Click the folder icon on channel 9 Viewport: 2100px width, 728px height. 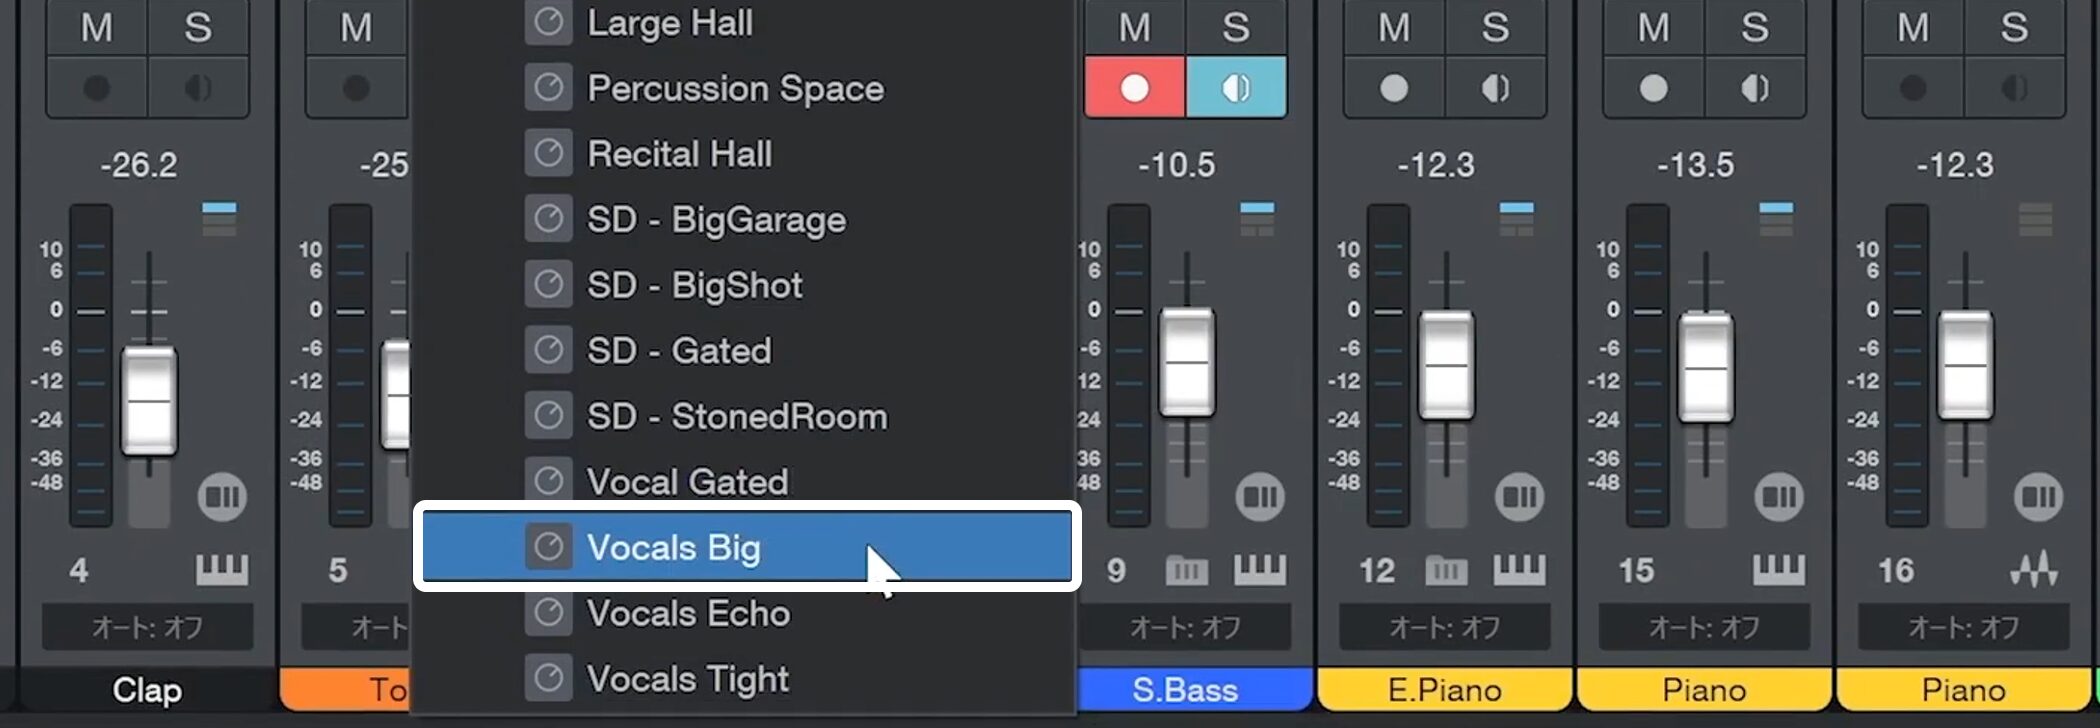pos(1187,571)
